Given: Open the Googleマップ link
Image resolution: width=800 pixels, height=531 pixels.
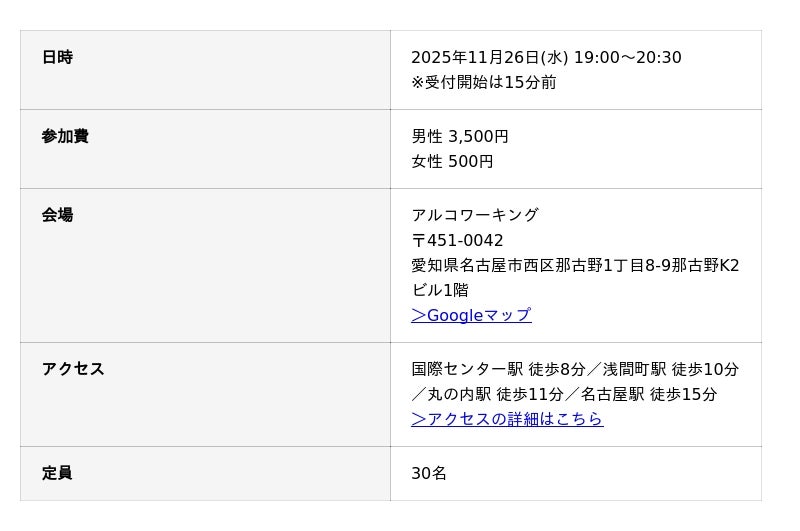Looking at the screenshot, I should click(471, 316).
